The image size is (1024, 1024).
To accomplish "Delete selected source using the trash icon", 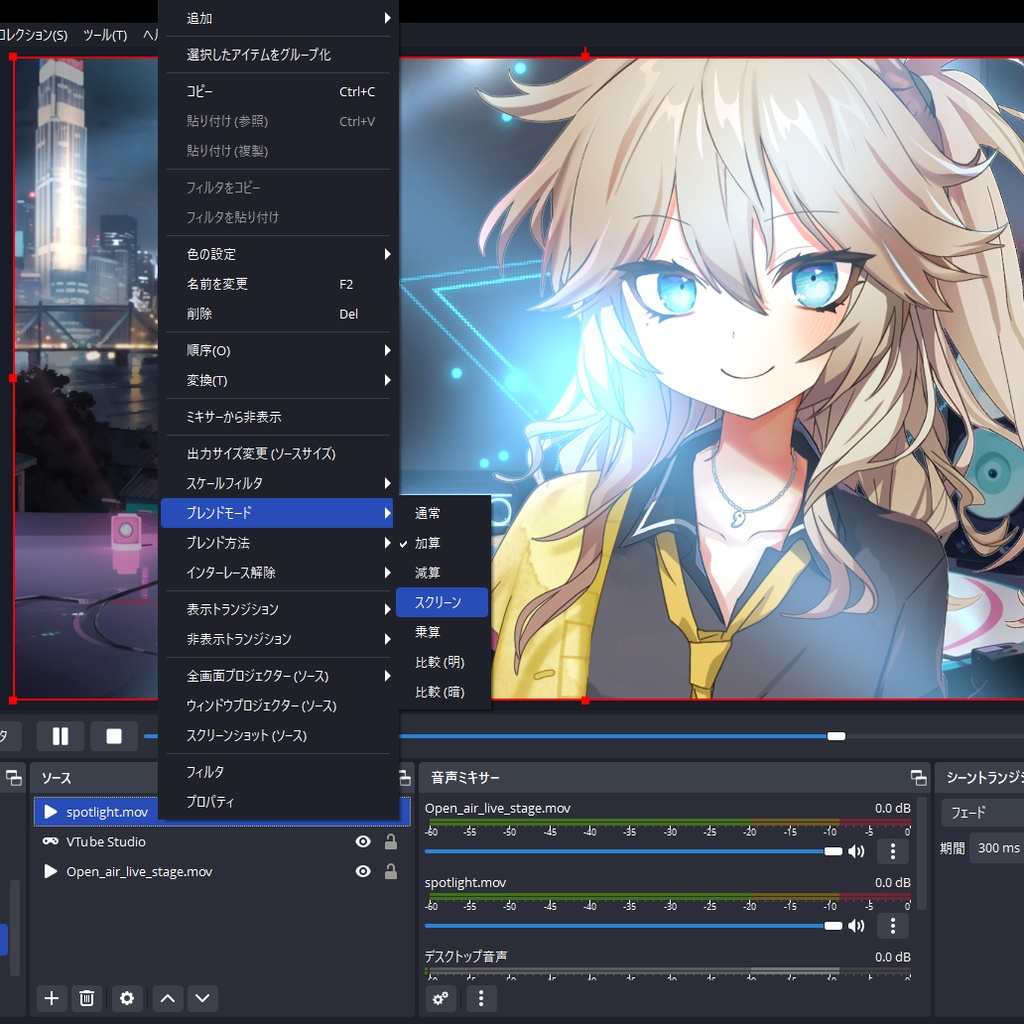I will pyautogui.click(x=87, y=998).
